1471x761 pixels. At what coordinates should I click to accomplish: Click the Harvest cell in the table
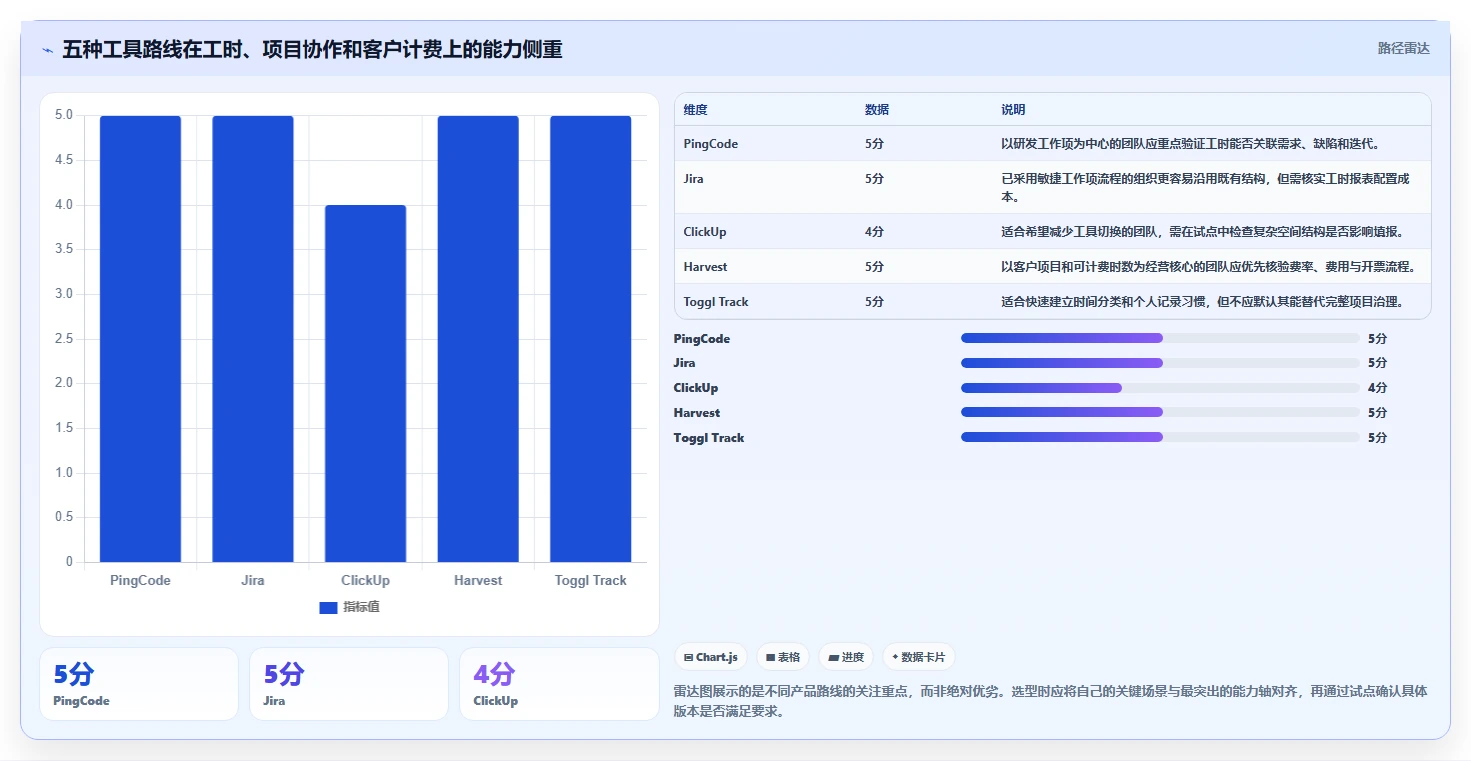(x=705, y=267)
